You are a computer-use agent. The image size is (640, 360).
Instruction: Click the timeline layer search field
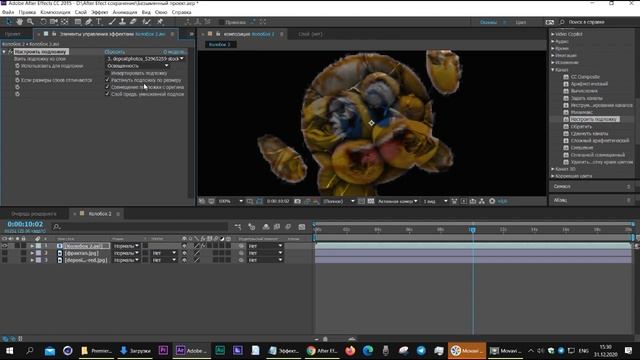[140, 227]
